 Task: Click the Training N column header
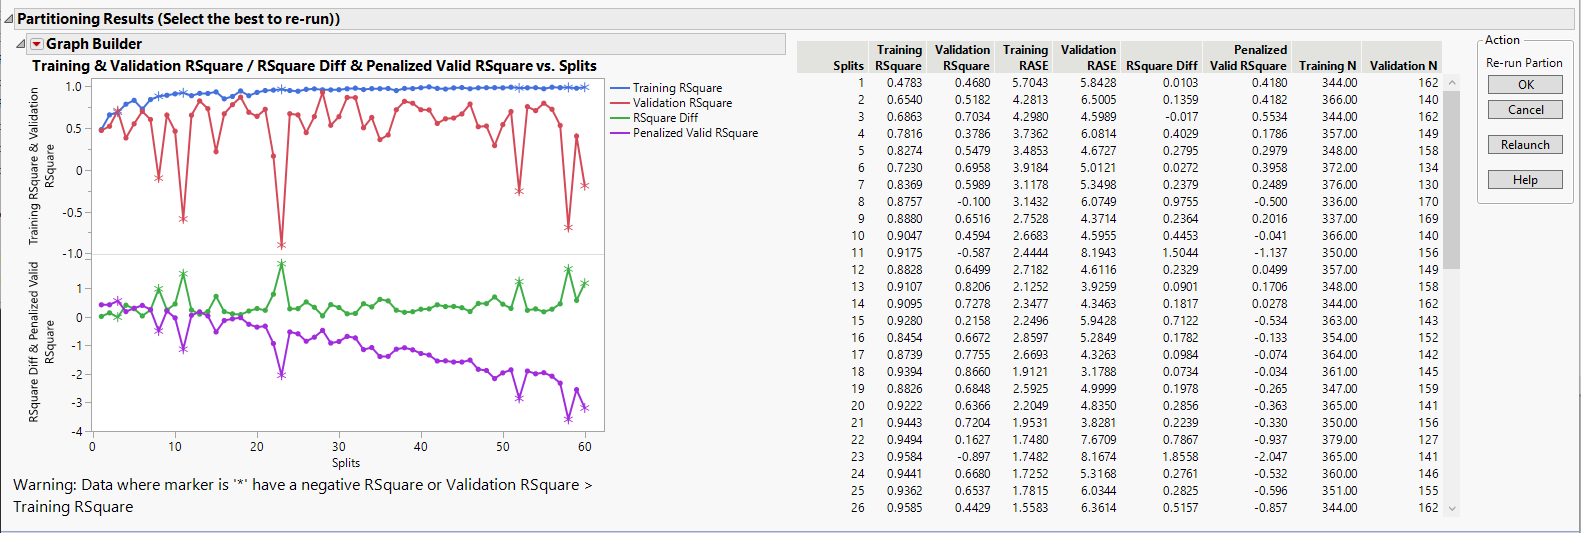tap(1327, 65)
